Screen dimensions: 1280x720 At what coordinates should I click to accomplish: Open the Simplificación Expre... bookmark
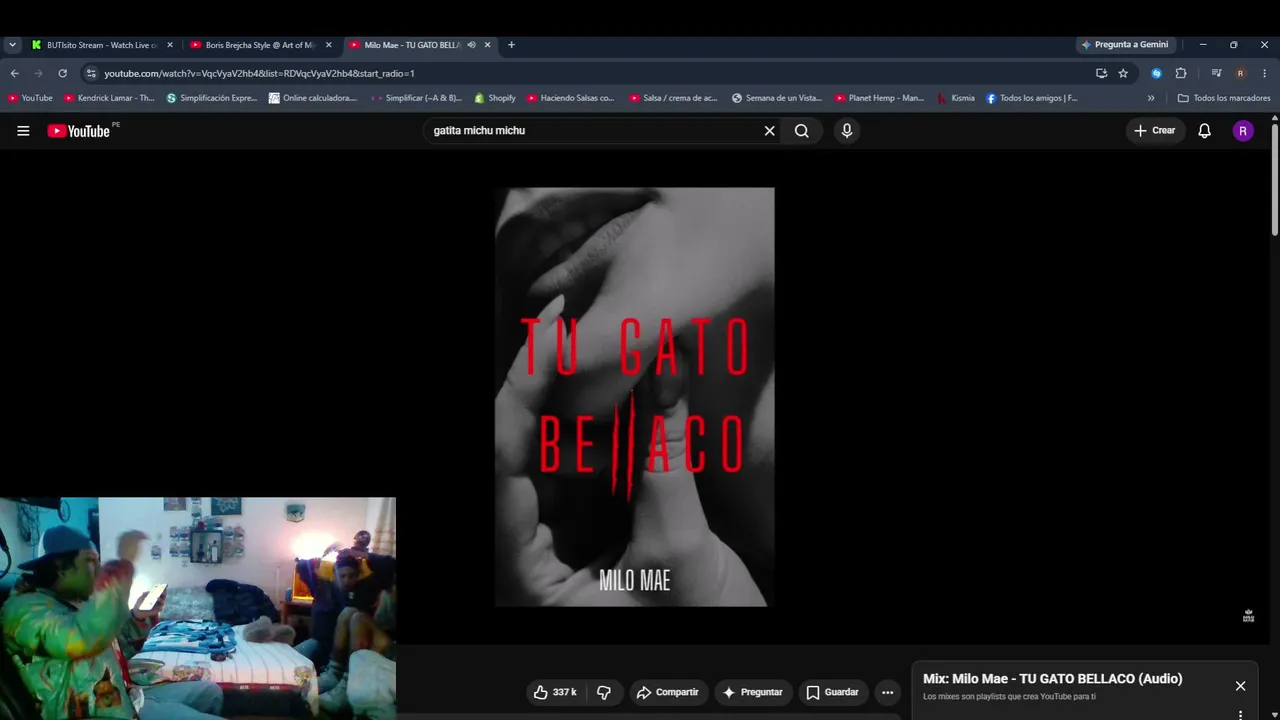(x=212, y=98)
